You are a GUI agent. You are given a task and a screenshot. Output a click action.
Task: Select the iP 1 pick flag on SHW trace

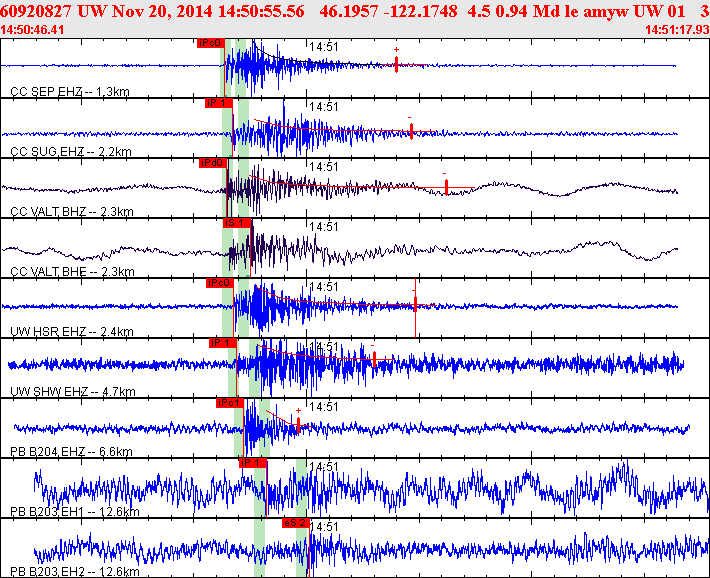222,343
